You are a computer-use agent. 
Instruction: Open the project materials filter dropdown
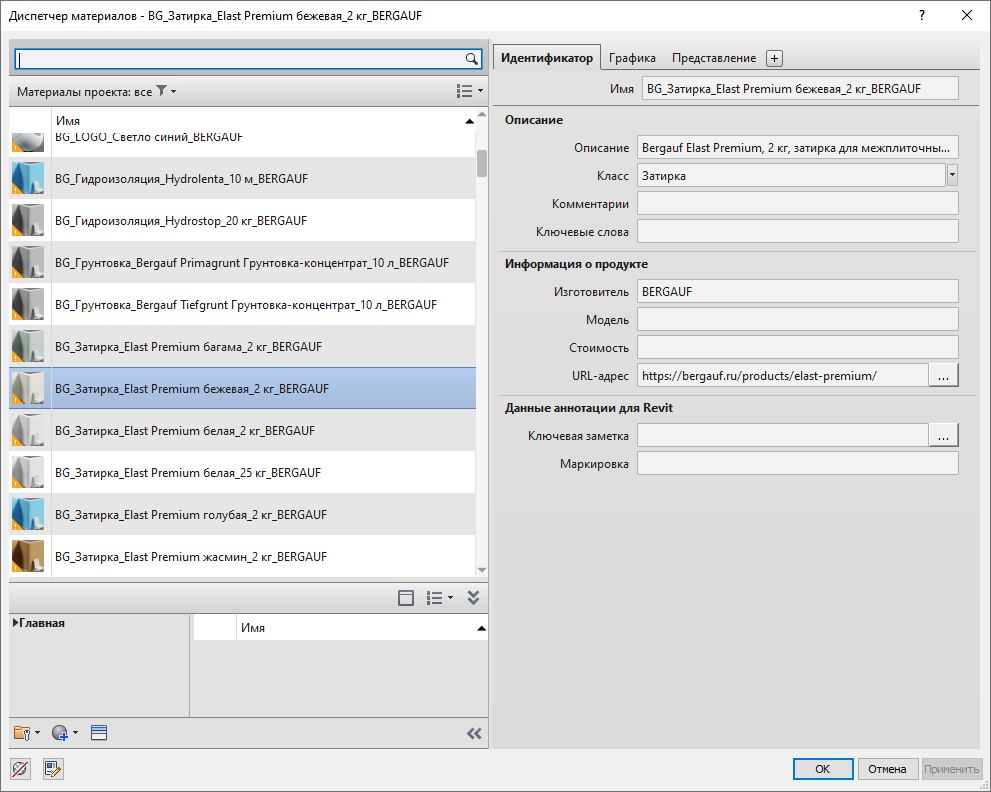point(166,92)
